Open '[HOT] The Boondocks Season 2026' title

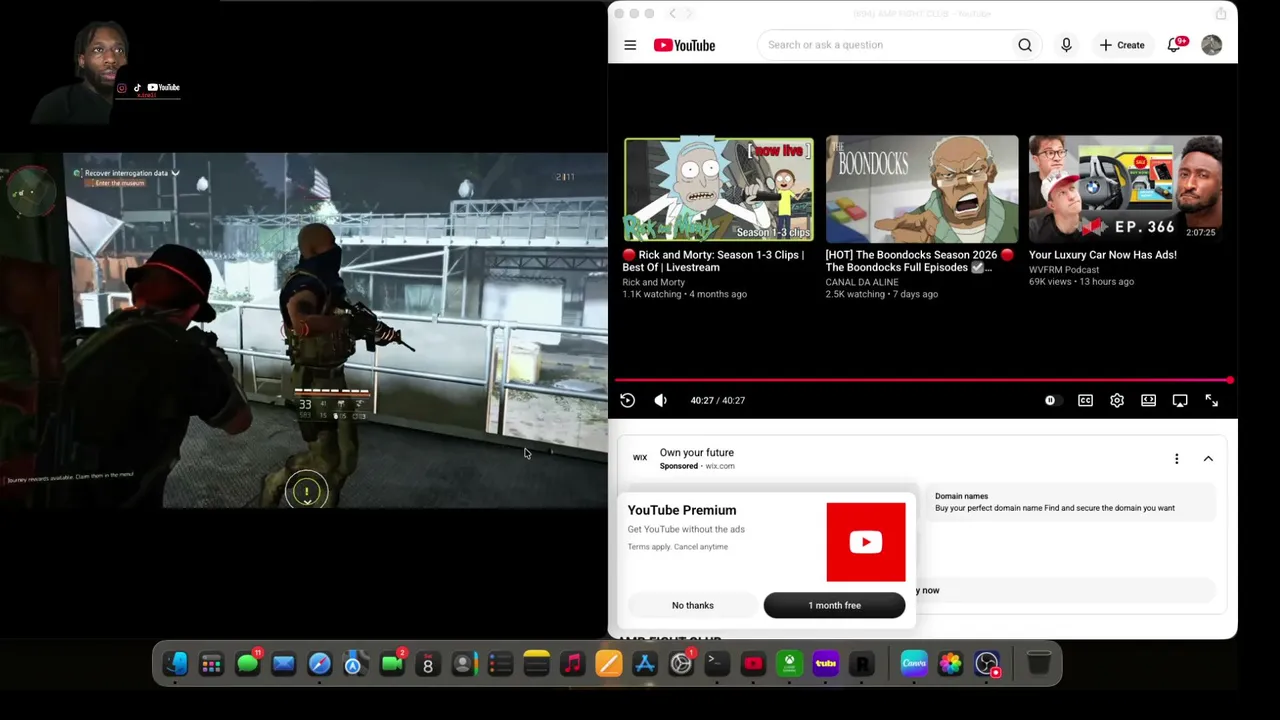[x=919, y=261]
